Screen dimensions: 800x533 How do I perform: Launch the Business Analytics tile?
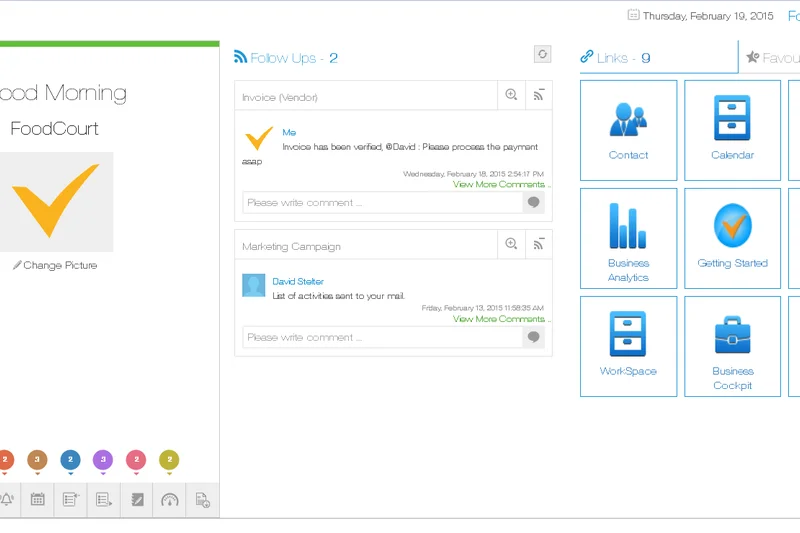[628, 238]
